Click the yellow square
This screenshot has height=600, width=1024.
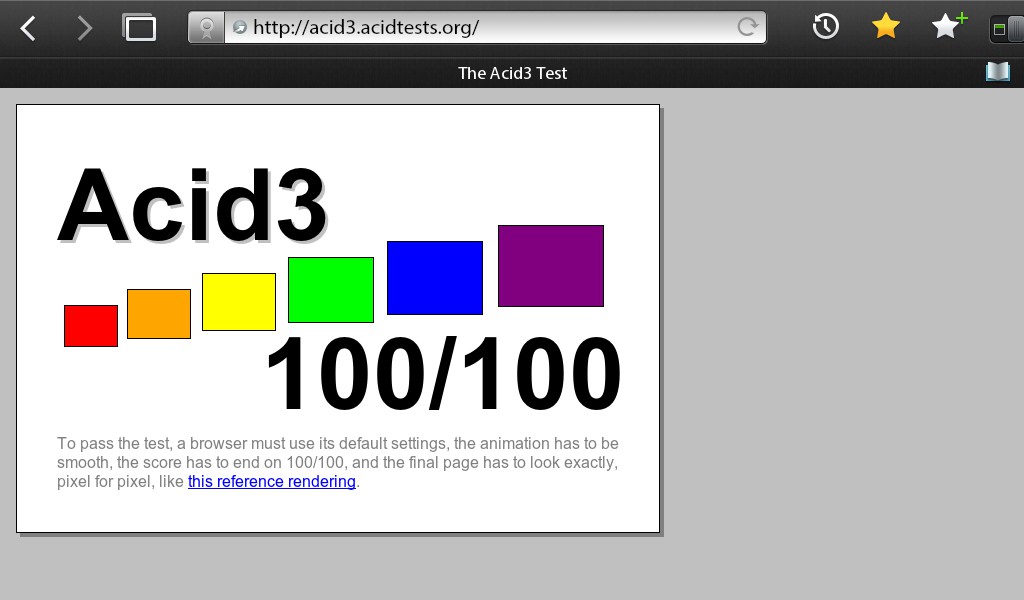pos(239,302)
